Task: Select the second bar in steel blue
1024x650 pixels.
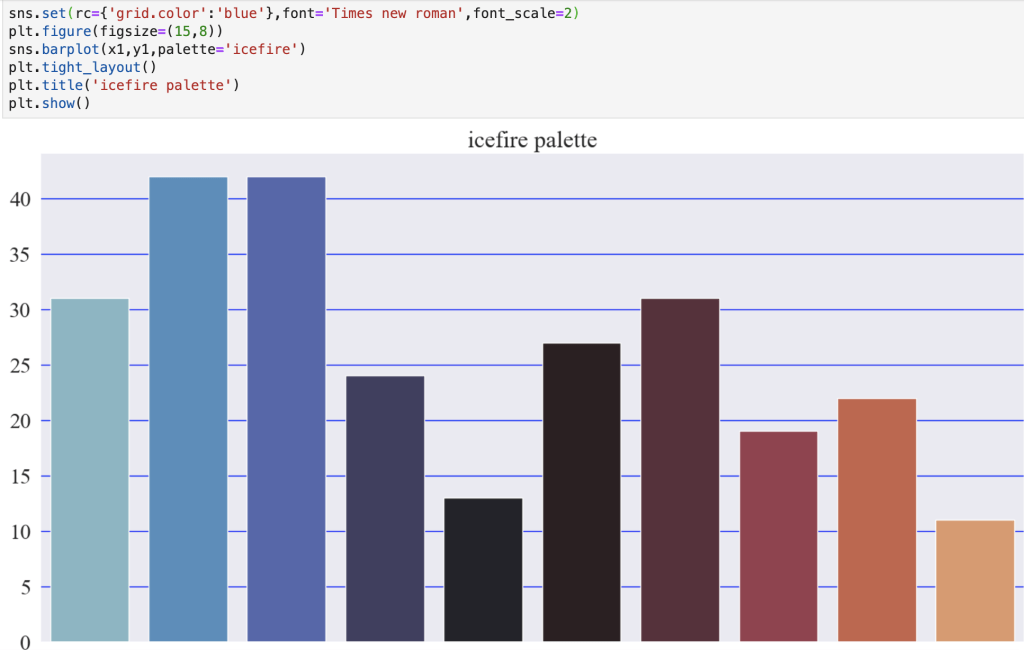Action: (x=188, y=409)
